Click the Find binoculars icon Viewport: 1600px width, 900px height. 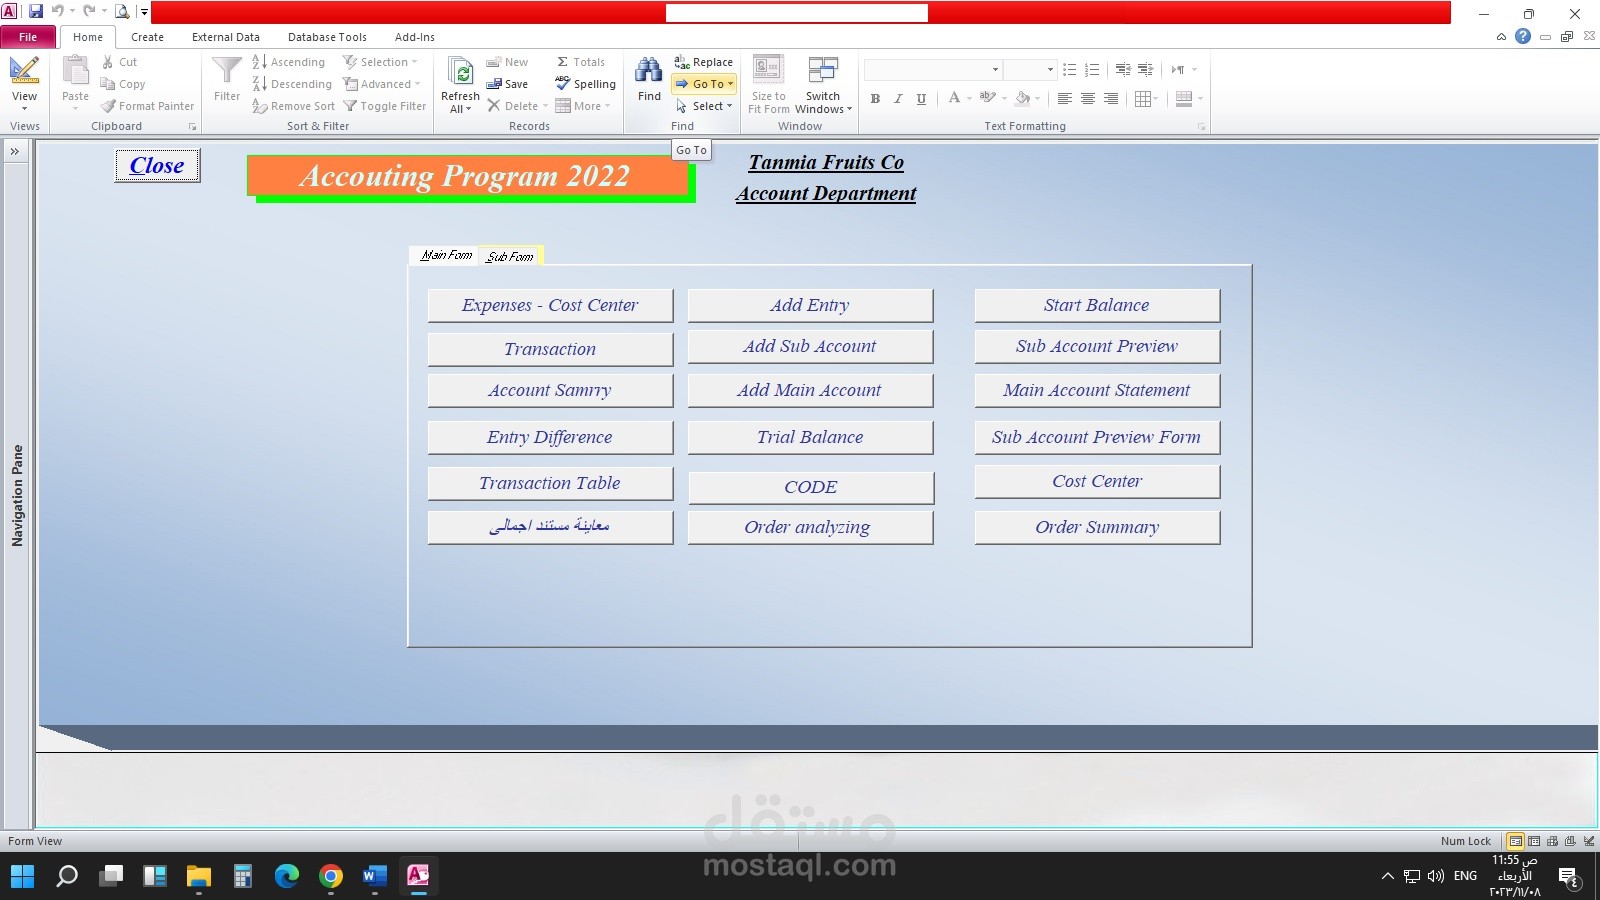click(649, 70)
